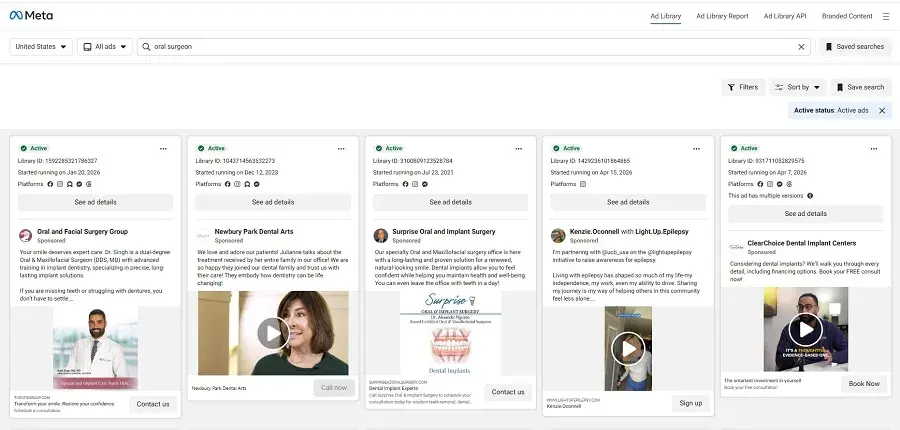Open the Ad Library API tab

(785, 16)
